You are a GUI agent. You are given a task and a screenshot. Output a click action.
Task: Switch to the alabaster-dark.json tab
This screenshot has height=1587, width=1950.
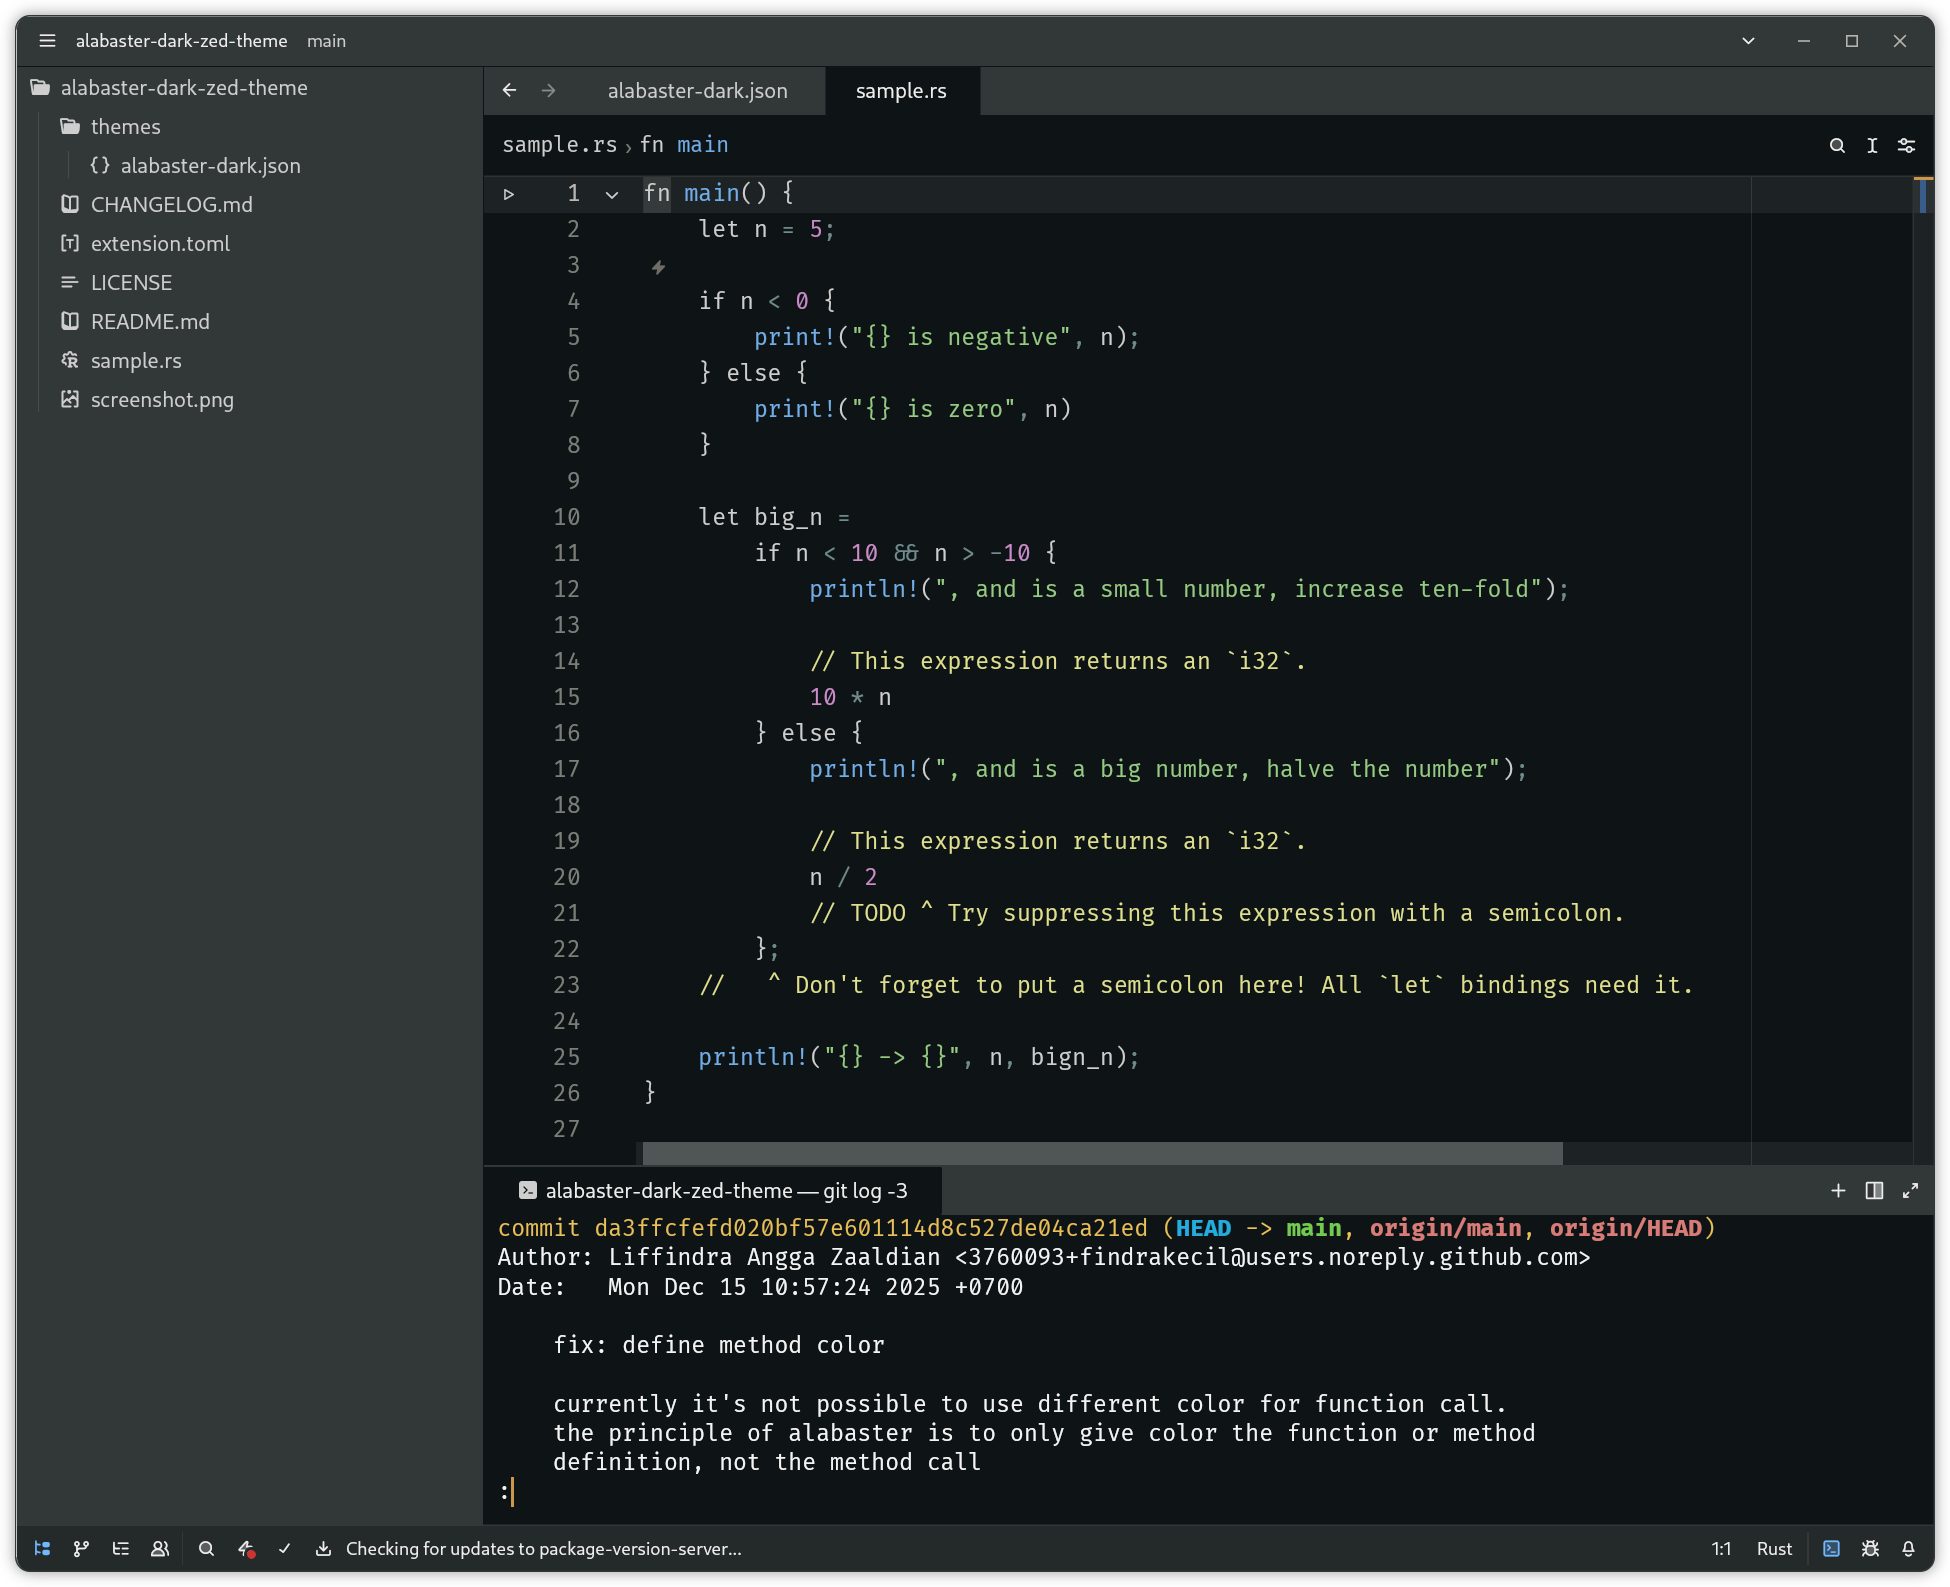pos(697,91)
